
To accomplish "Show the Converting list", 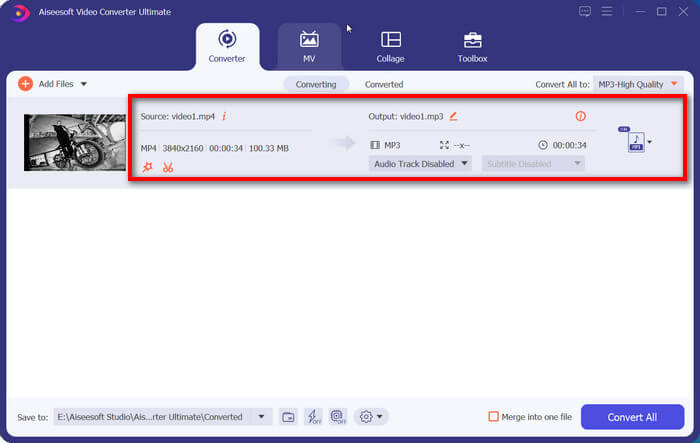I will click(x=316, y=84).
